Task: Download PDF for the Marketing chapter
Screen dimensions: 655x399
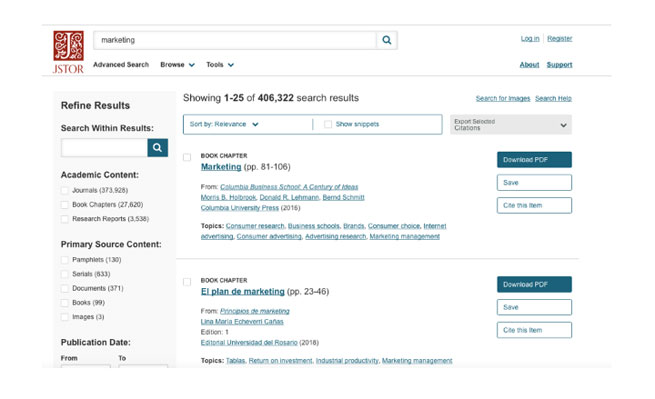Action: [534, 160]
